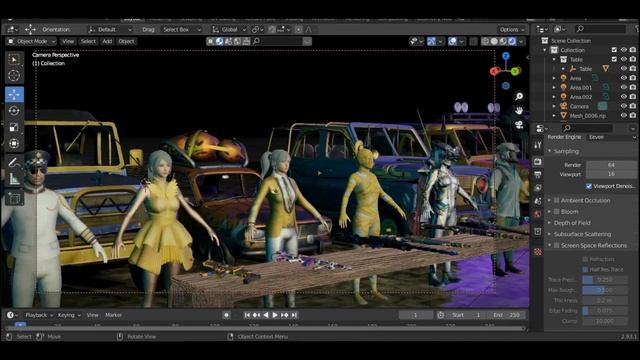Enable Ambient Occlusion checkbox

pyautogui.click(x=557, y=200)
